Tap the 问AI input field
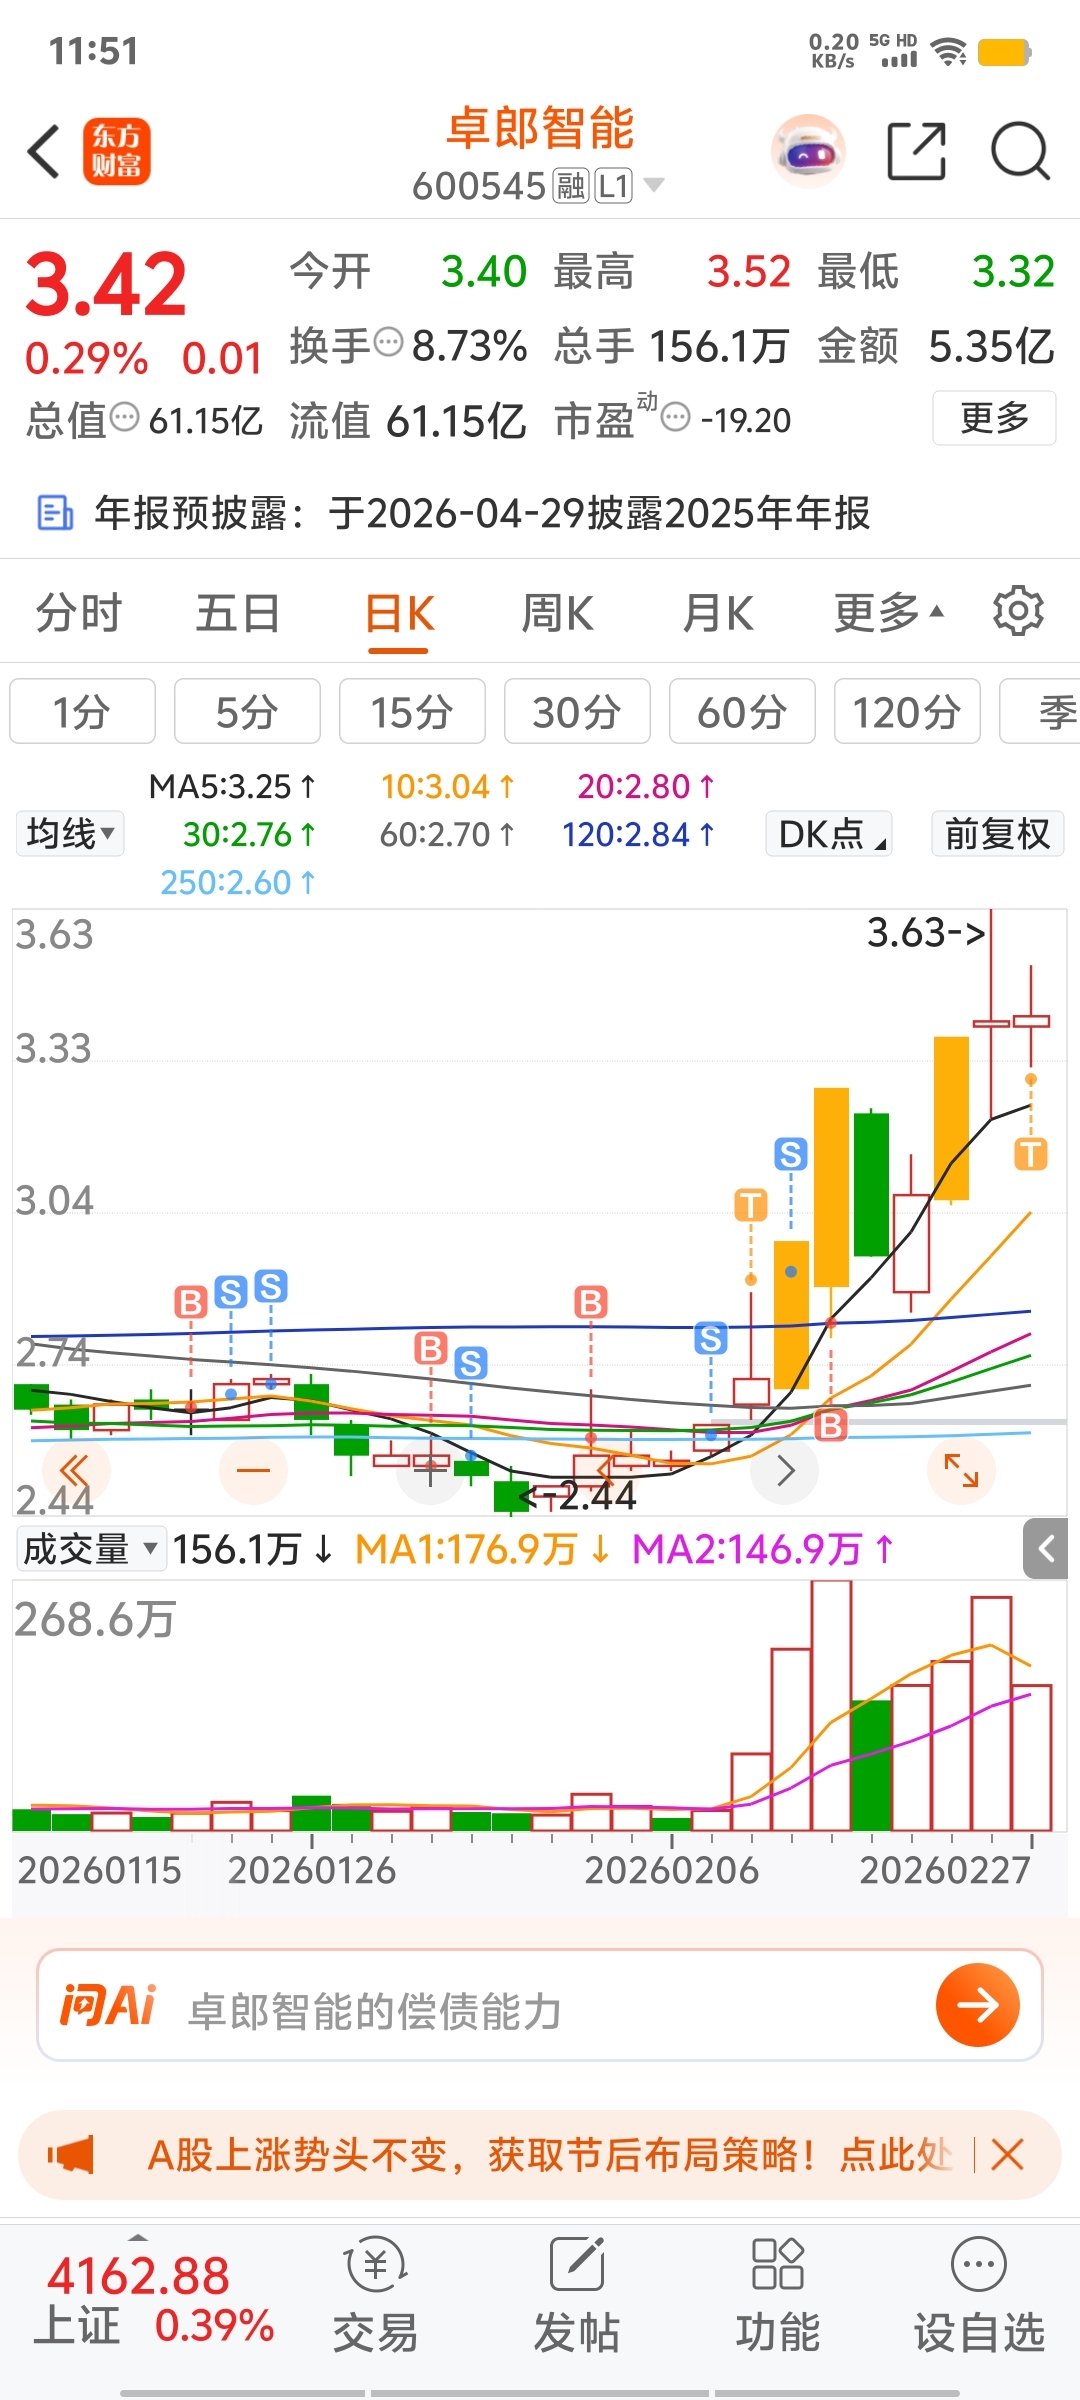The height and width of the screenshot is (2400, 1080). coord(540,2005)
